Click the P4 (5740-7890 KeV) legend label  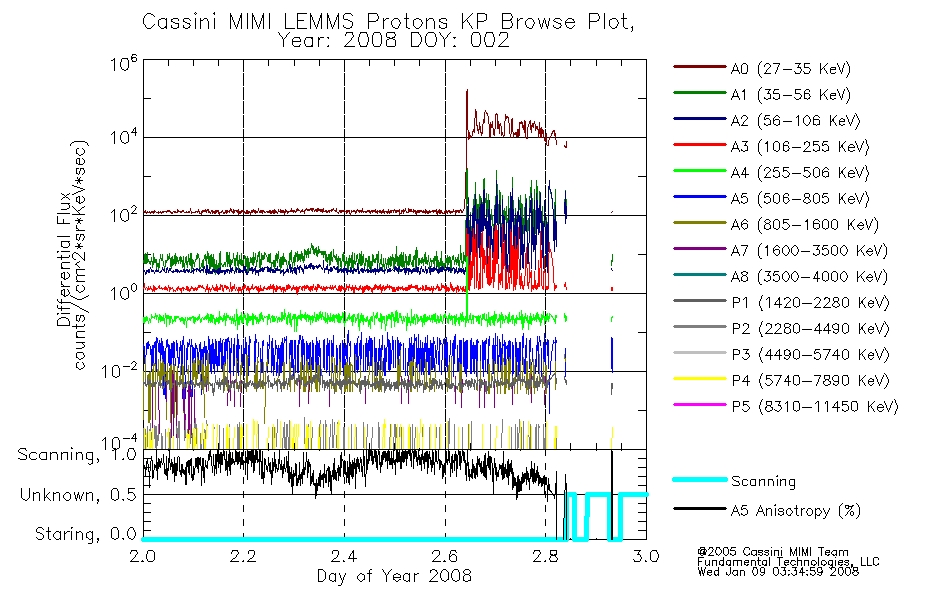[x=810, y=381]
